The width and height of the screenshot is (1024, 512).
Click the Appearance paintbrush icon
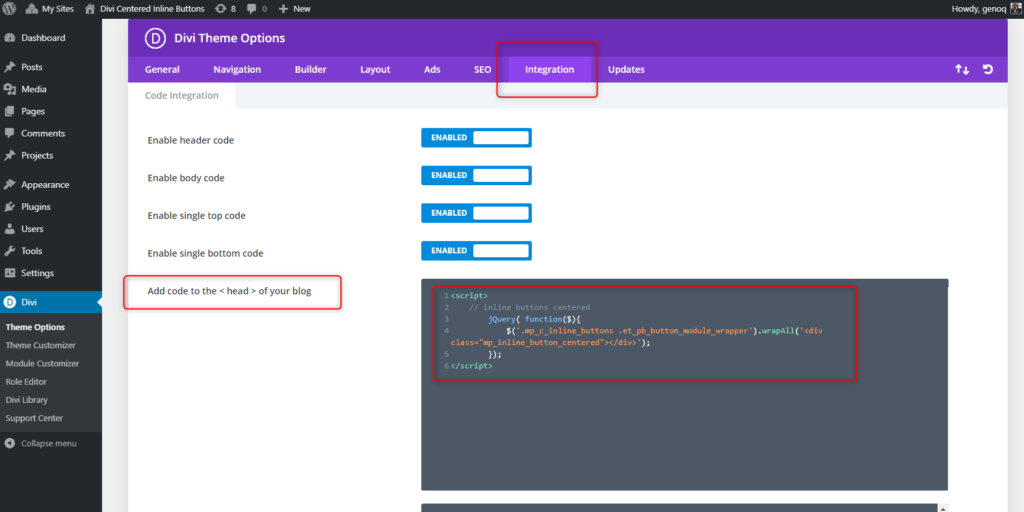[x=10, y=185]
